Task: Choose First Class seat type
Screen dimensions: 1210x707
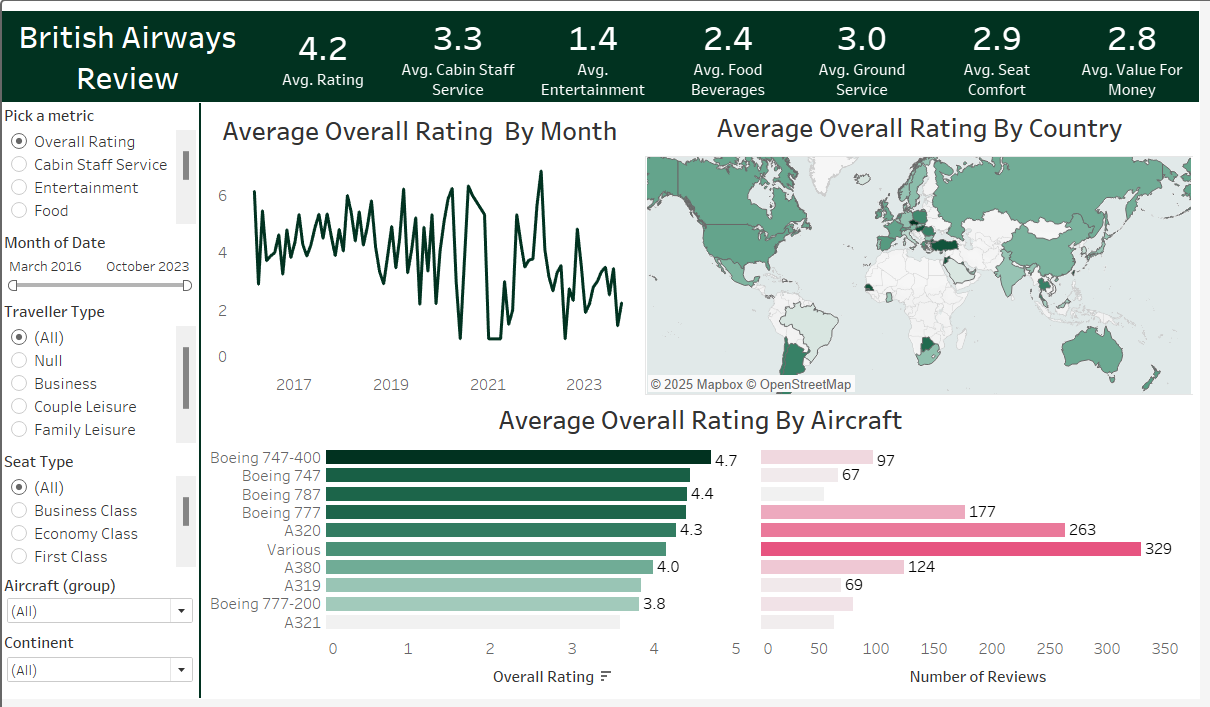Action: 19,557
